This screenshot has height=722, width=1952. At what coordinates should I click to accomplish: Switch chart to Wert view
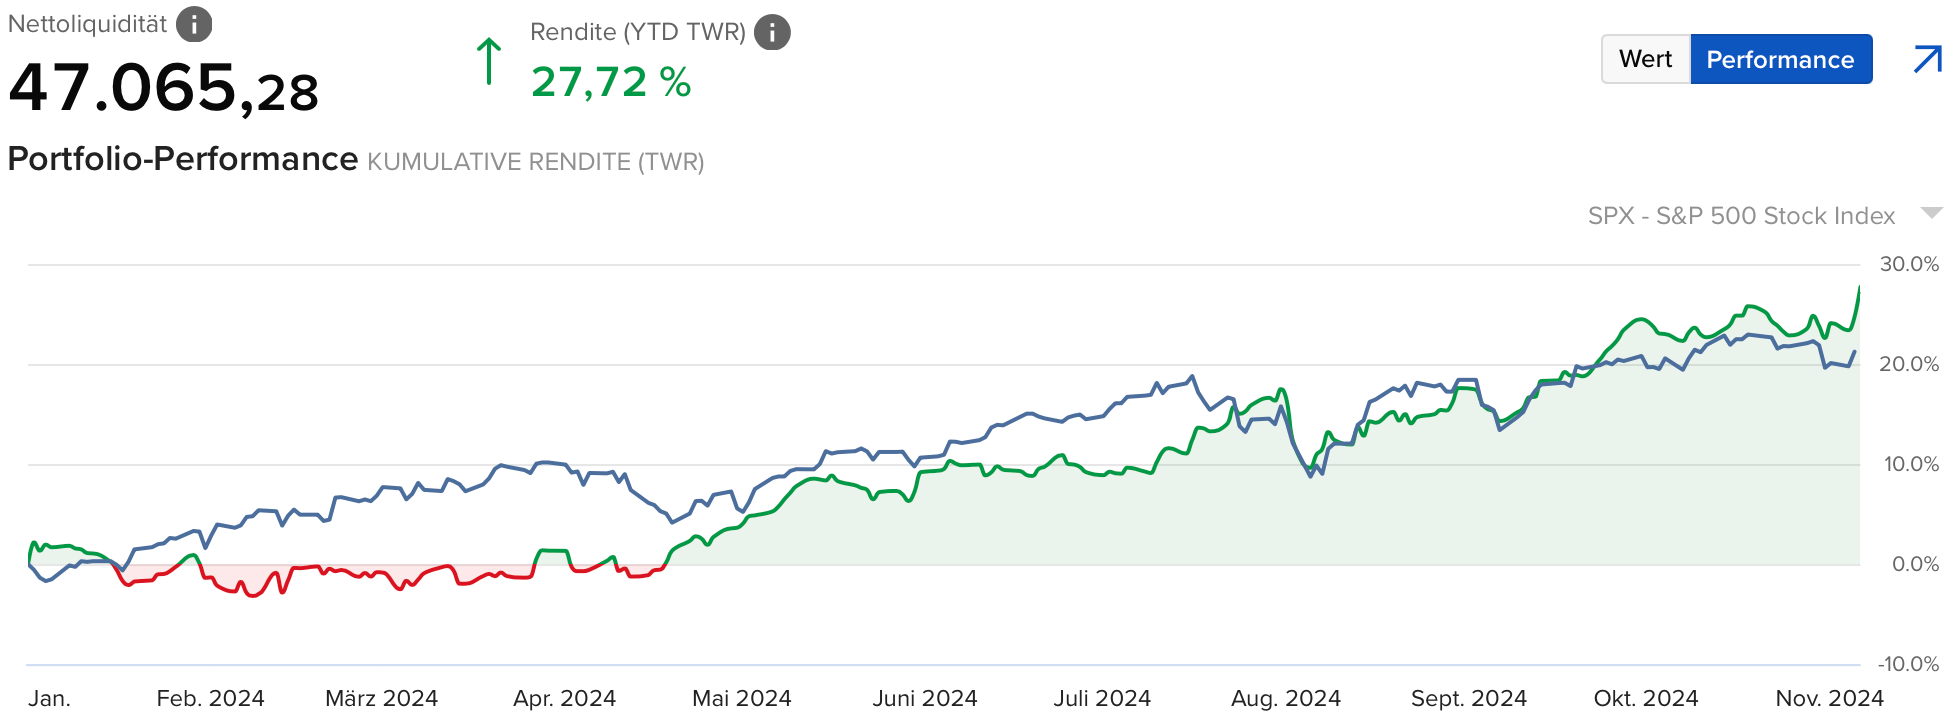pyautogui.click(x=1645, y=60)
